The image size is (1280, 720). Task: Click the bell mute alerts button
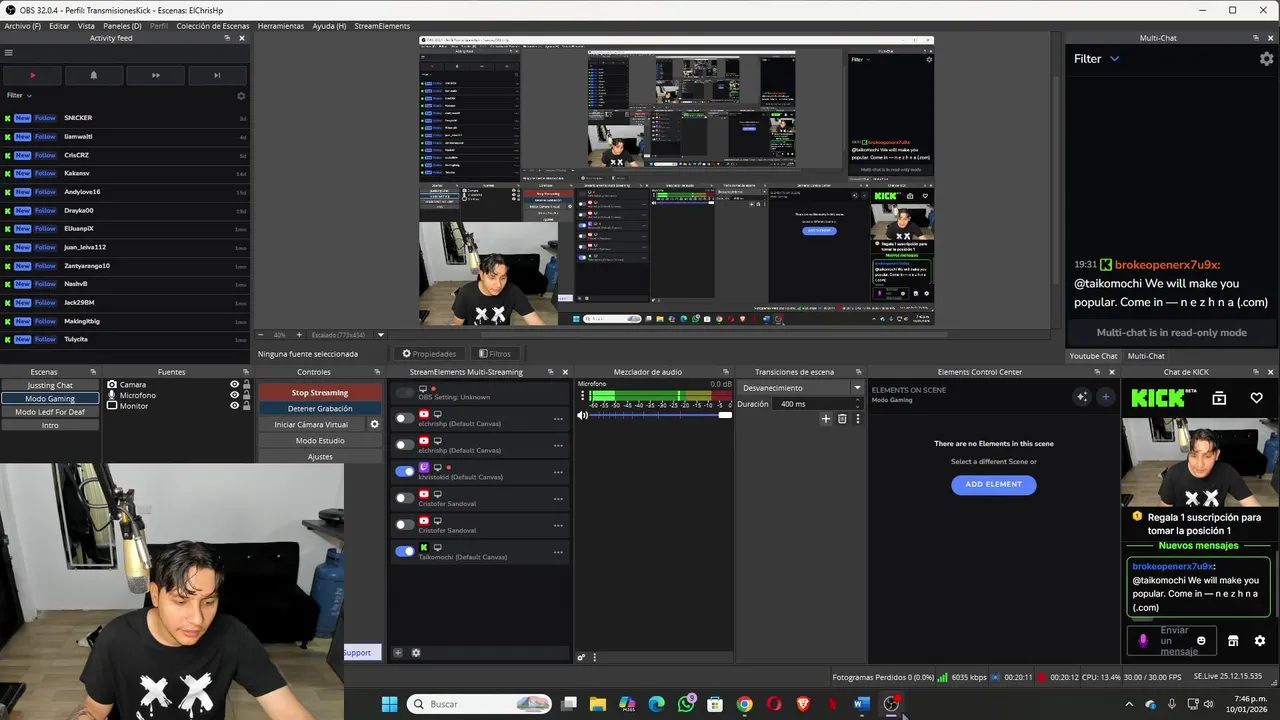[94, 75]
